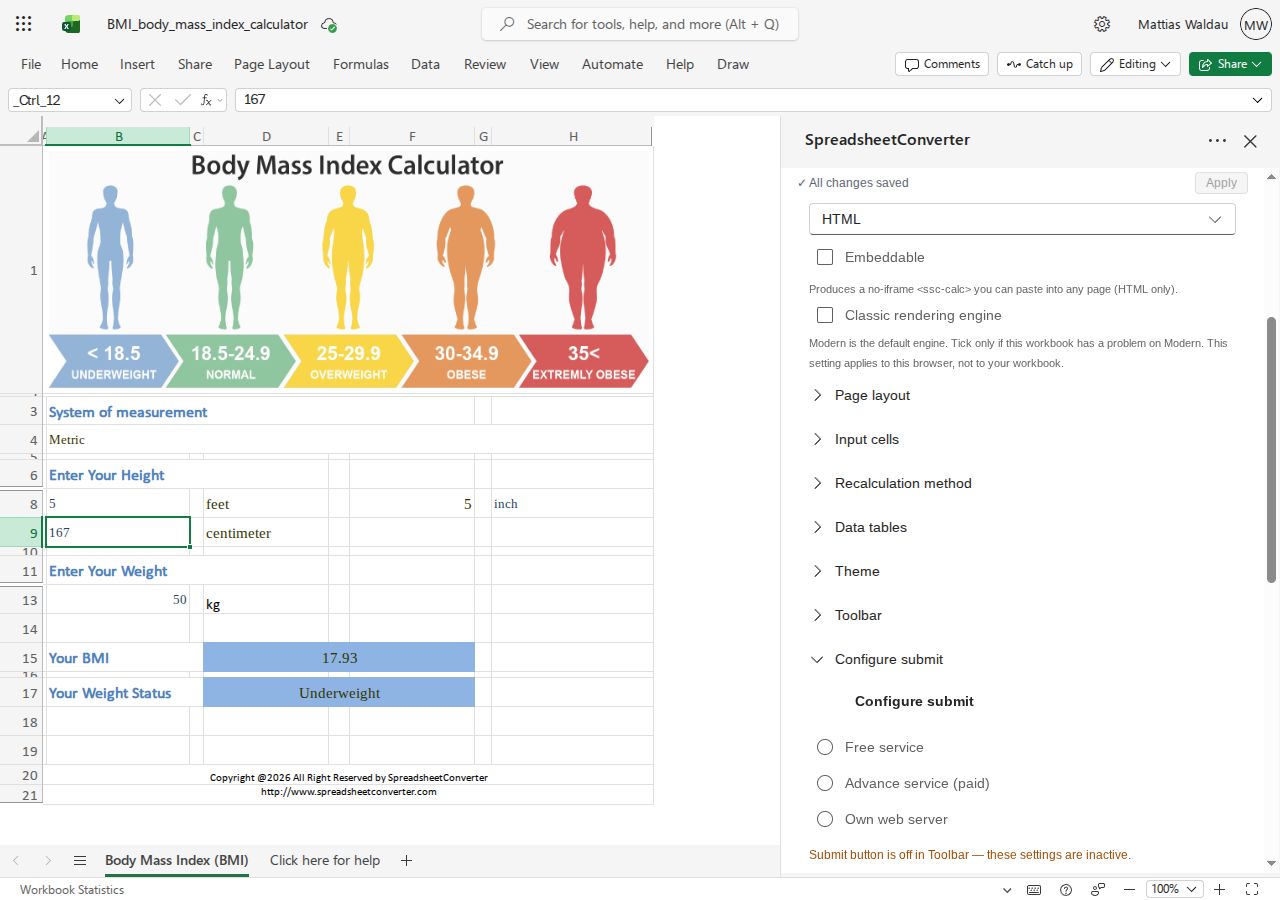Add a new sheet with plus icon
Screen dimensions: 1280x900
coord(406,860)
